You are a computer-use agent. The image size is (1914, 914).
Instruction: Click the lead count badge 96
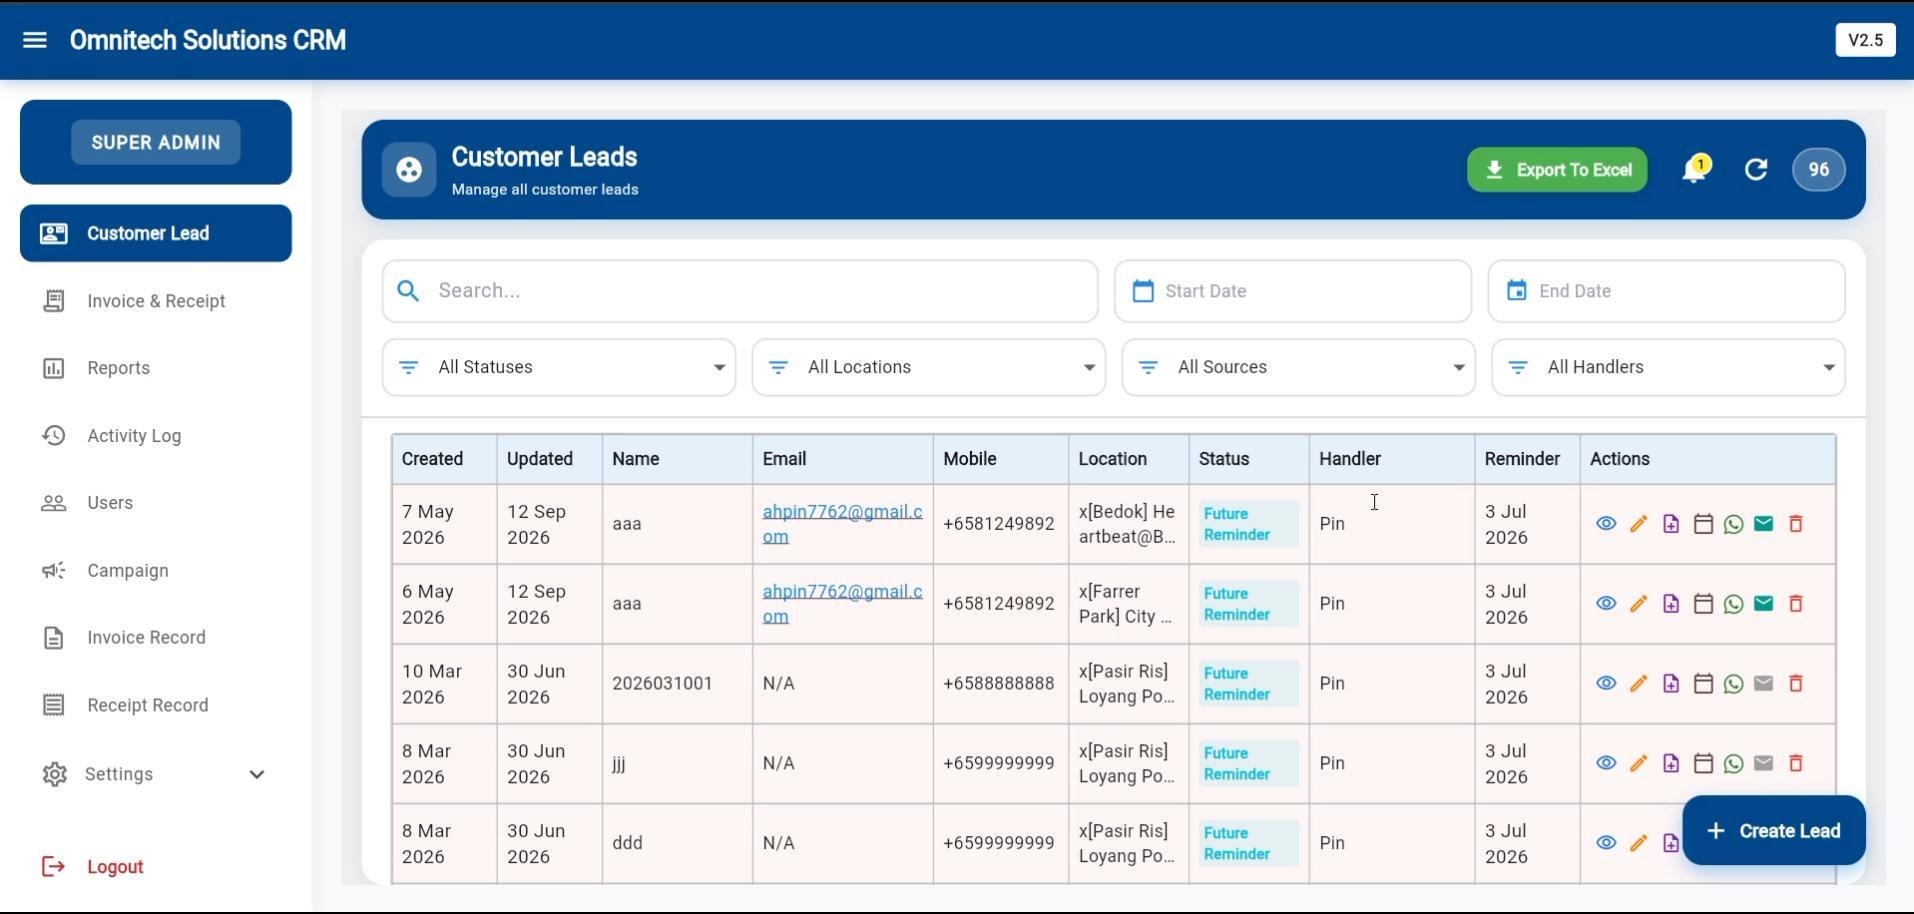pyautogui.click(x=1819, y=170)
